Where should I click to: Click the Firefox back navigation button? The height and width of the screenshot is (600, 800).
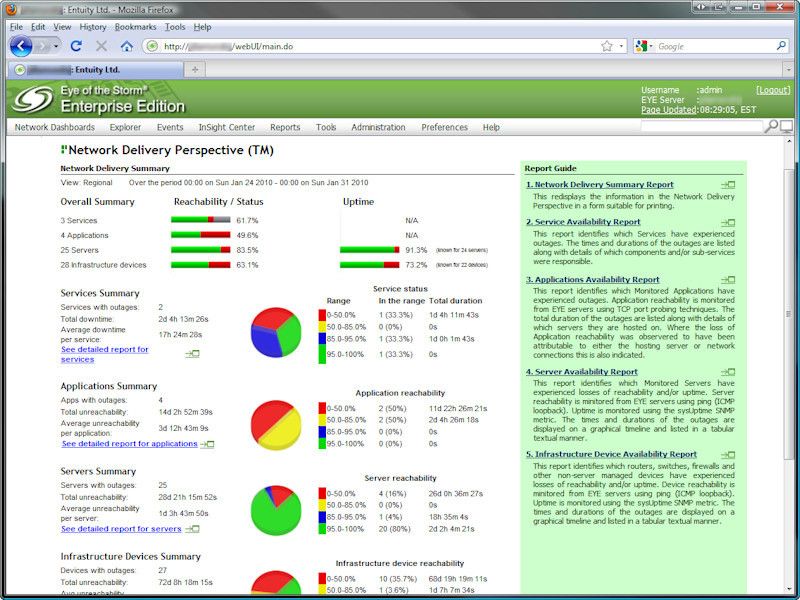[20, 46]
